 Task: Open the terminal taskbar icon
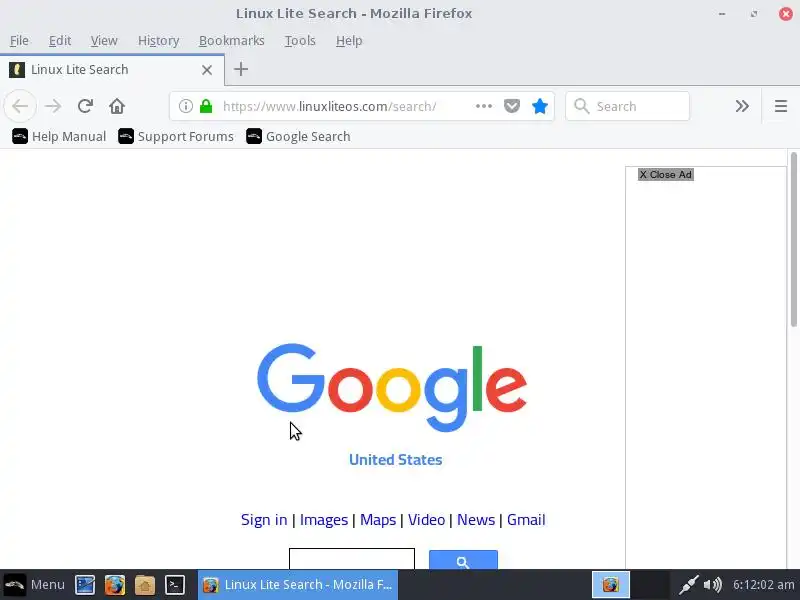(x=174, y=585)
